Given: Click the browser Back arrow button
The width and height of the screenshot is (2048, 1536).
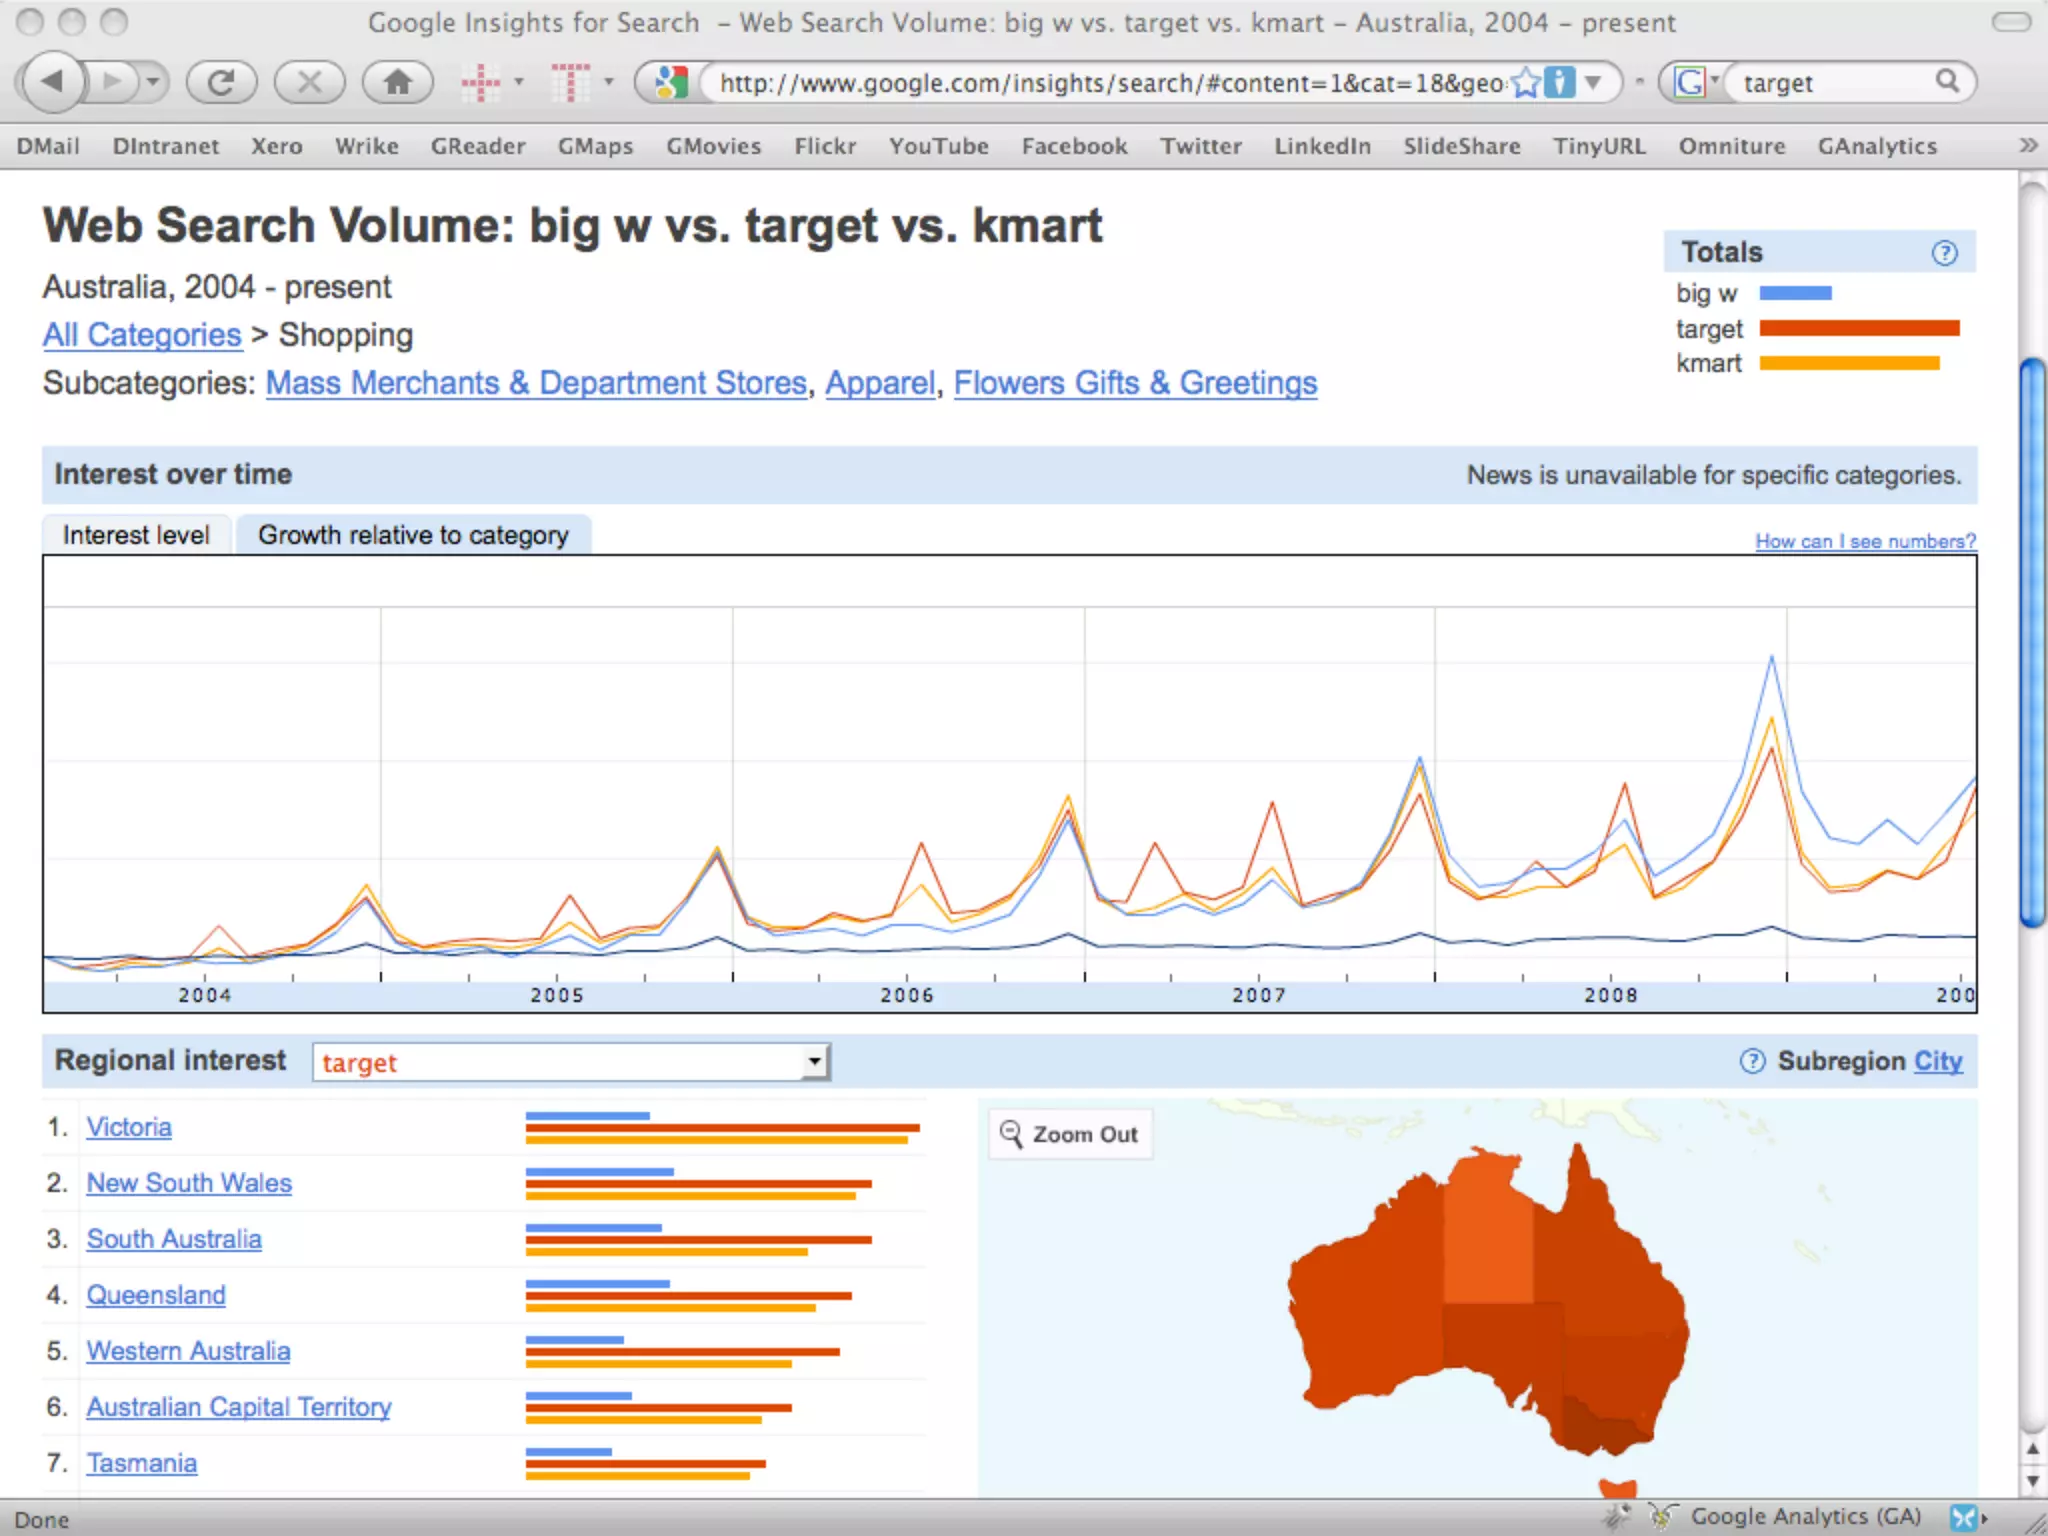Looking at the screenshot, I should coord(52,82).
